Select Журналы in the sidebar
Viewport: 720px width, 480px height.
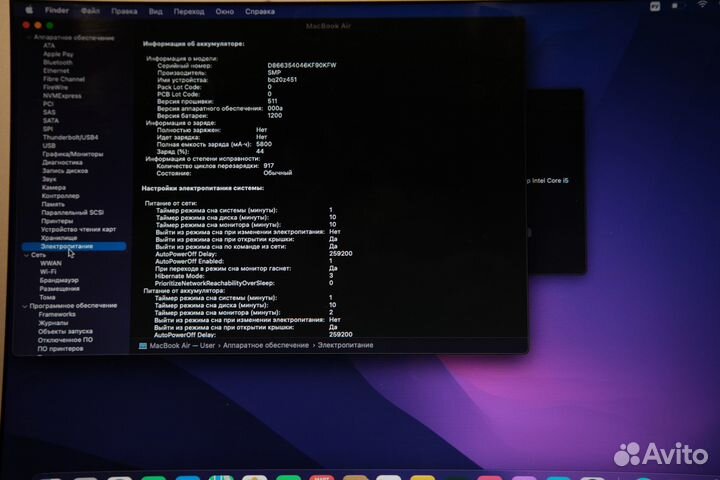point(53,323)
